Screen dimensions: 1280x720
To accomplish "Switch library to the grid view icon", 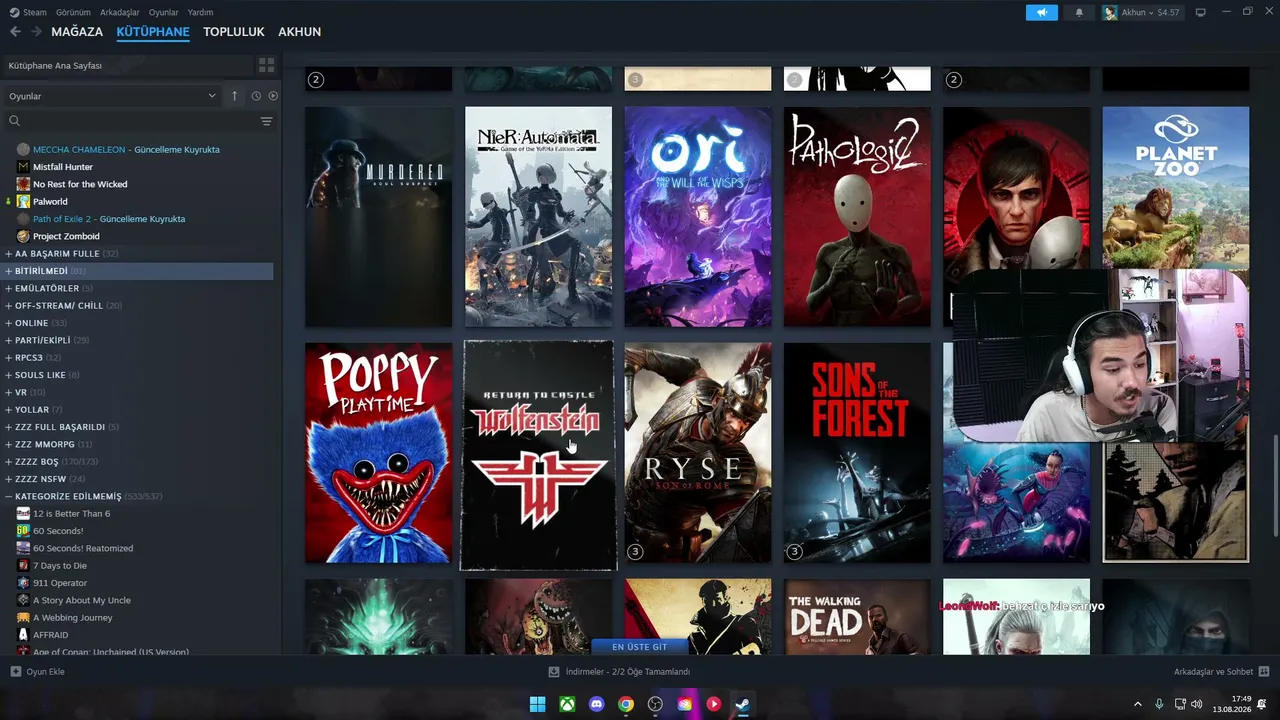I will [266, 65].
